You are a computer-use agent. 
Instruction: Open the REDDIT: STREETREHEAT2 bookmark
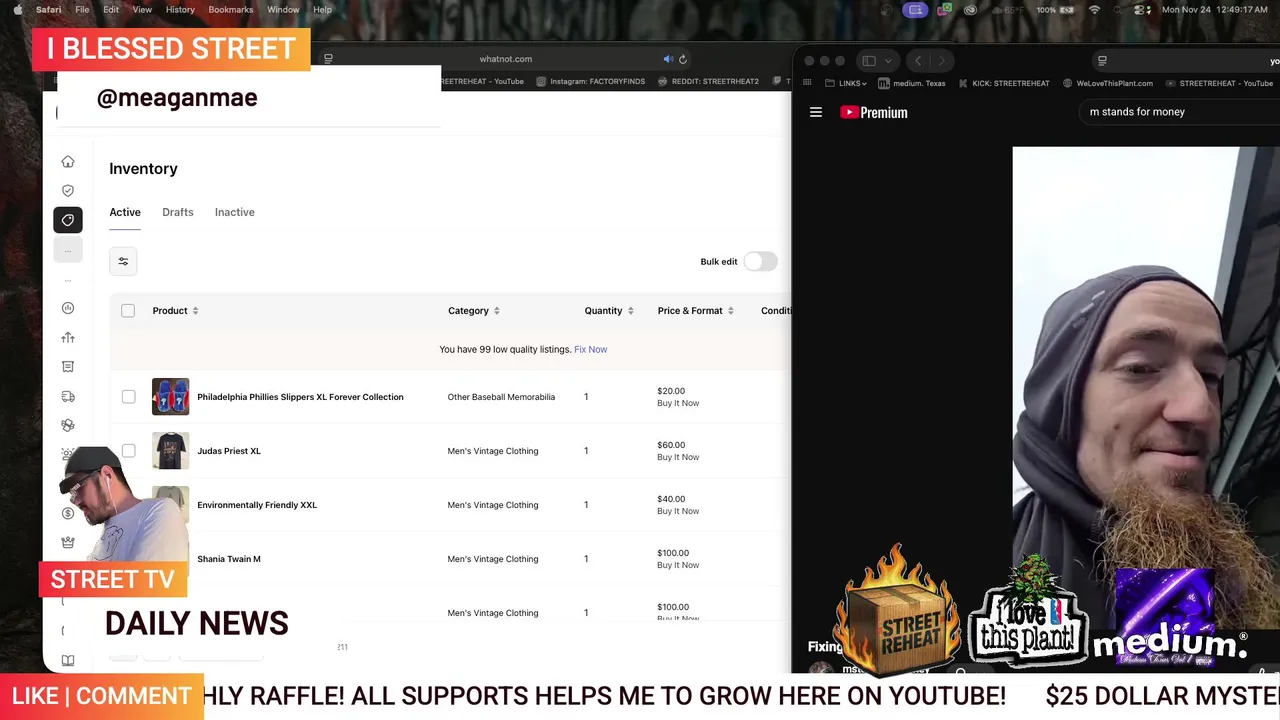coord(709,81)
